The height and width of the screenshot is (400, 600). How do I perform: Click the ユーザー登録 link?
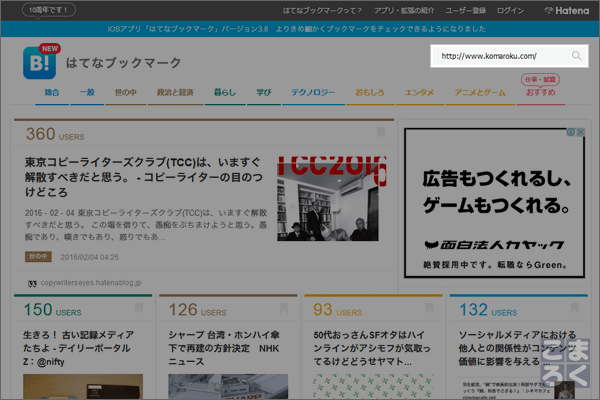[x=466, y=11]
